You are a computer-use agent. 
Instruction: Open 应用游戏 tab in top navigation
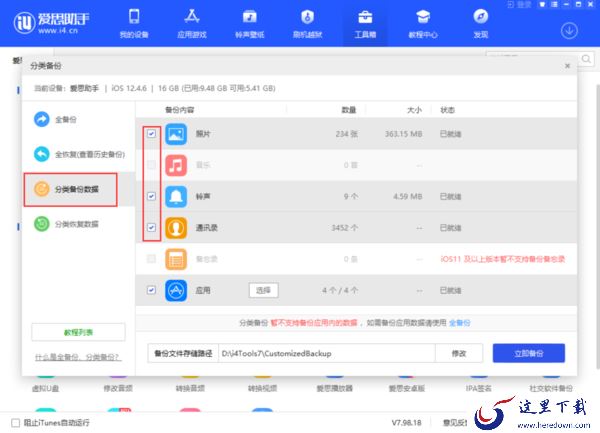(x=192, y=24)
